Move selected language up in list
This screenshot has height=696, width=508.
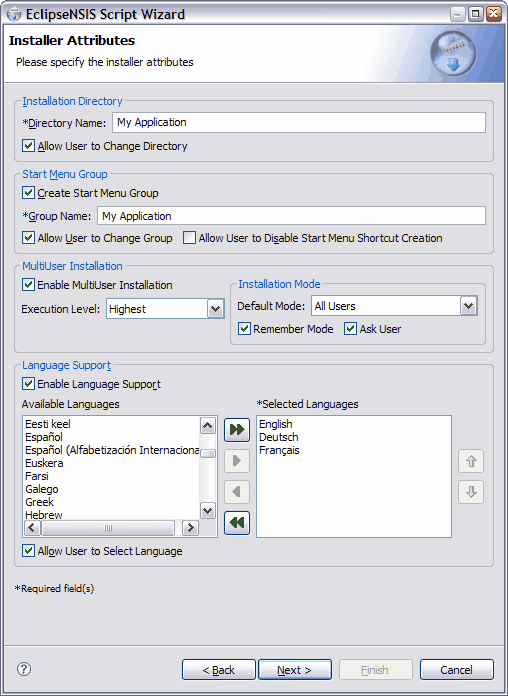(x=471, y=461)
